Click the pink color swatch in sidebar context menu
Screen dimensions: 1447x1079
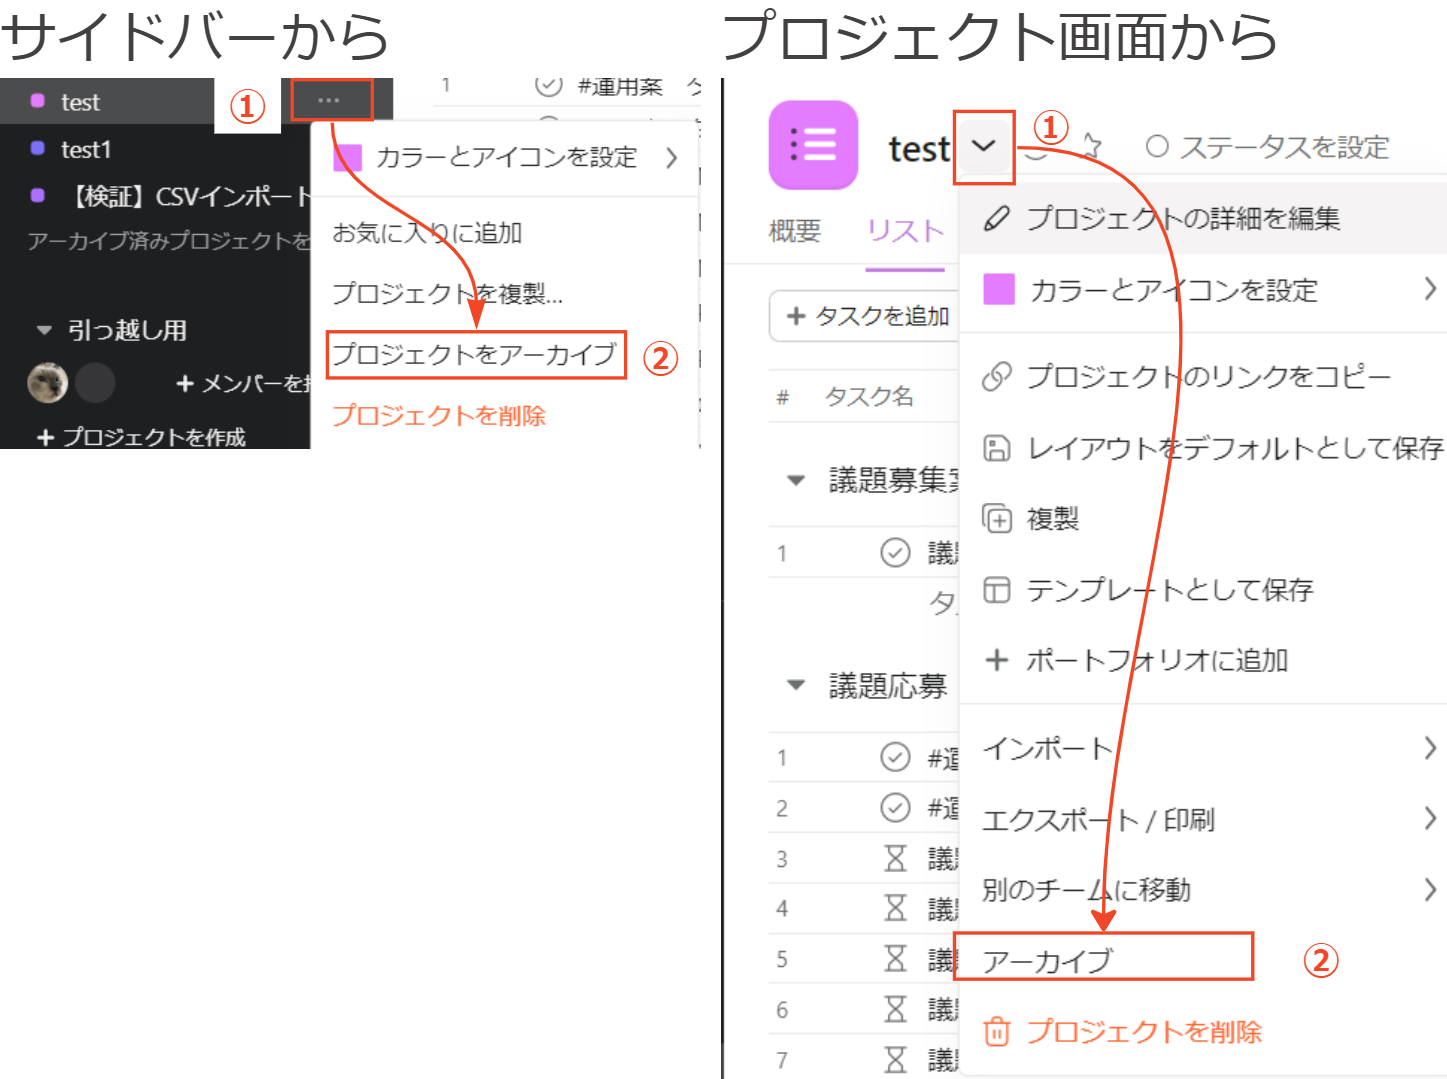(x=347, y=157)
